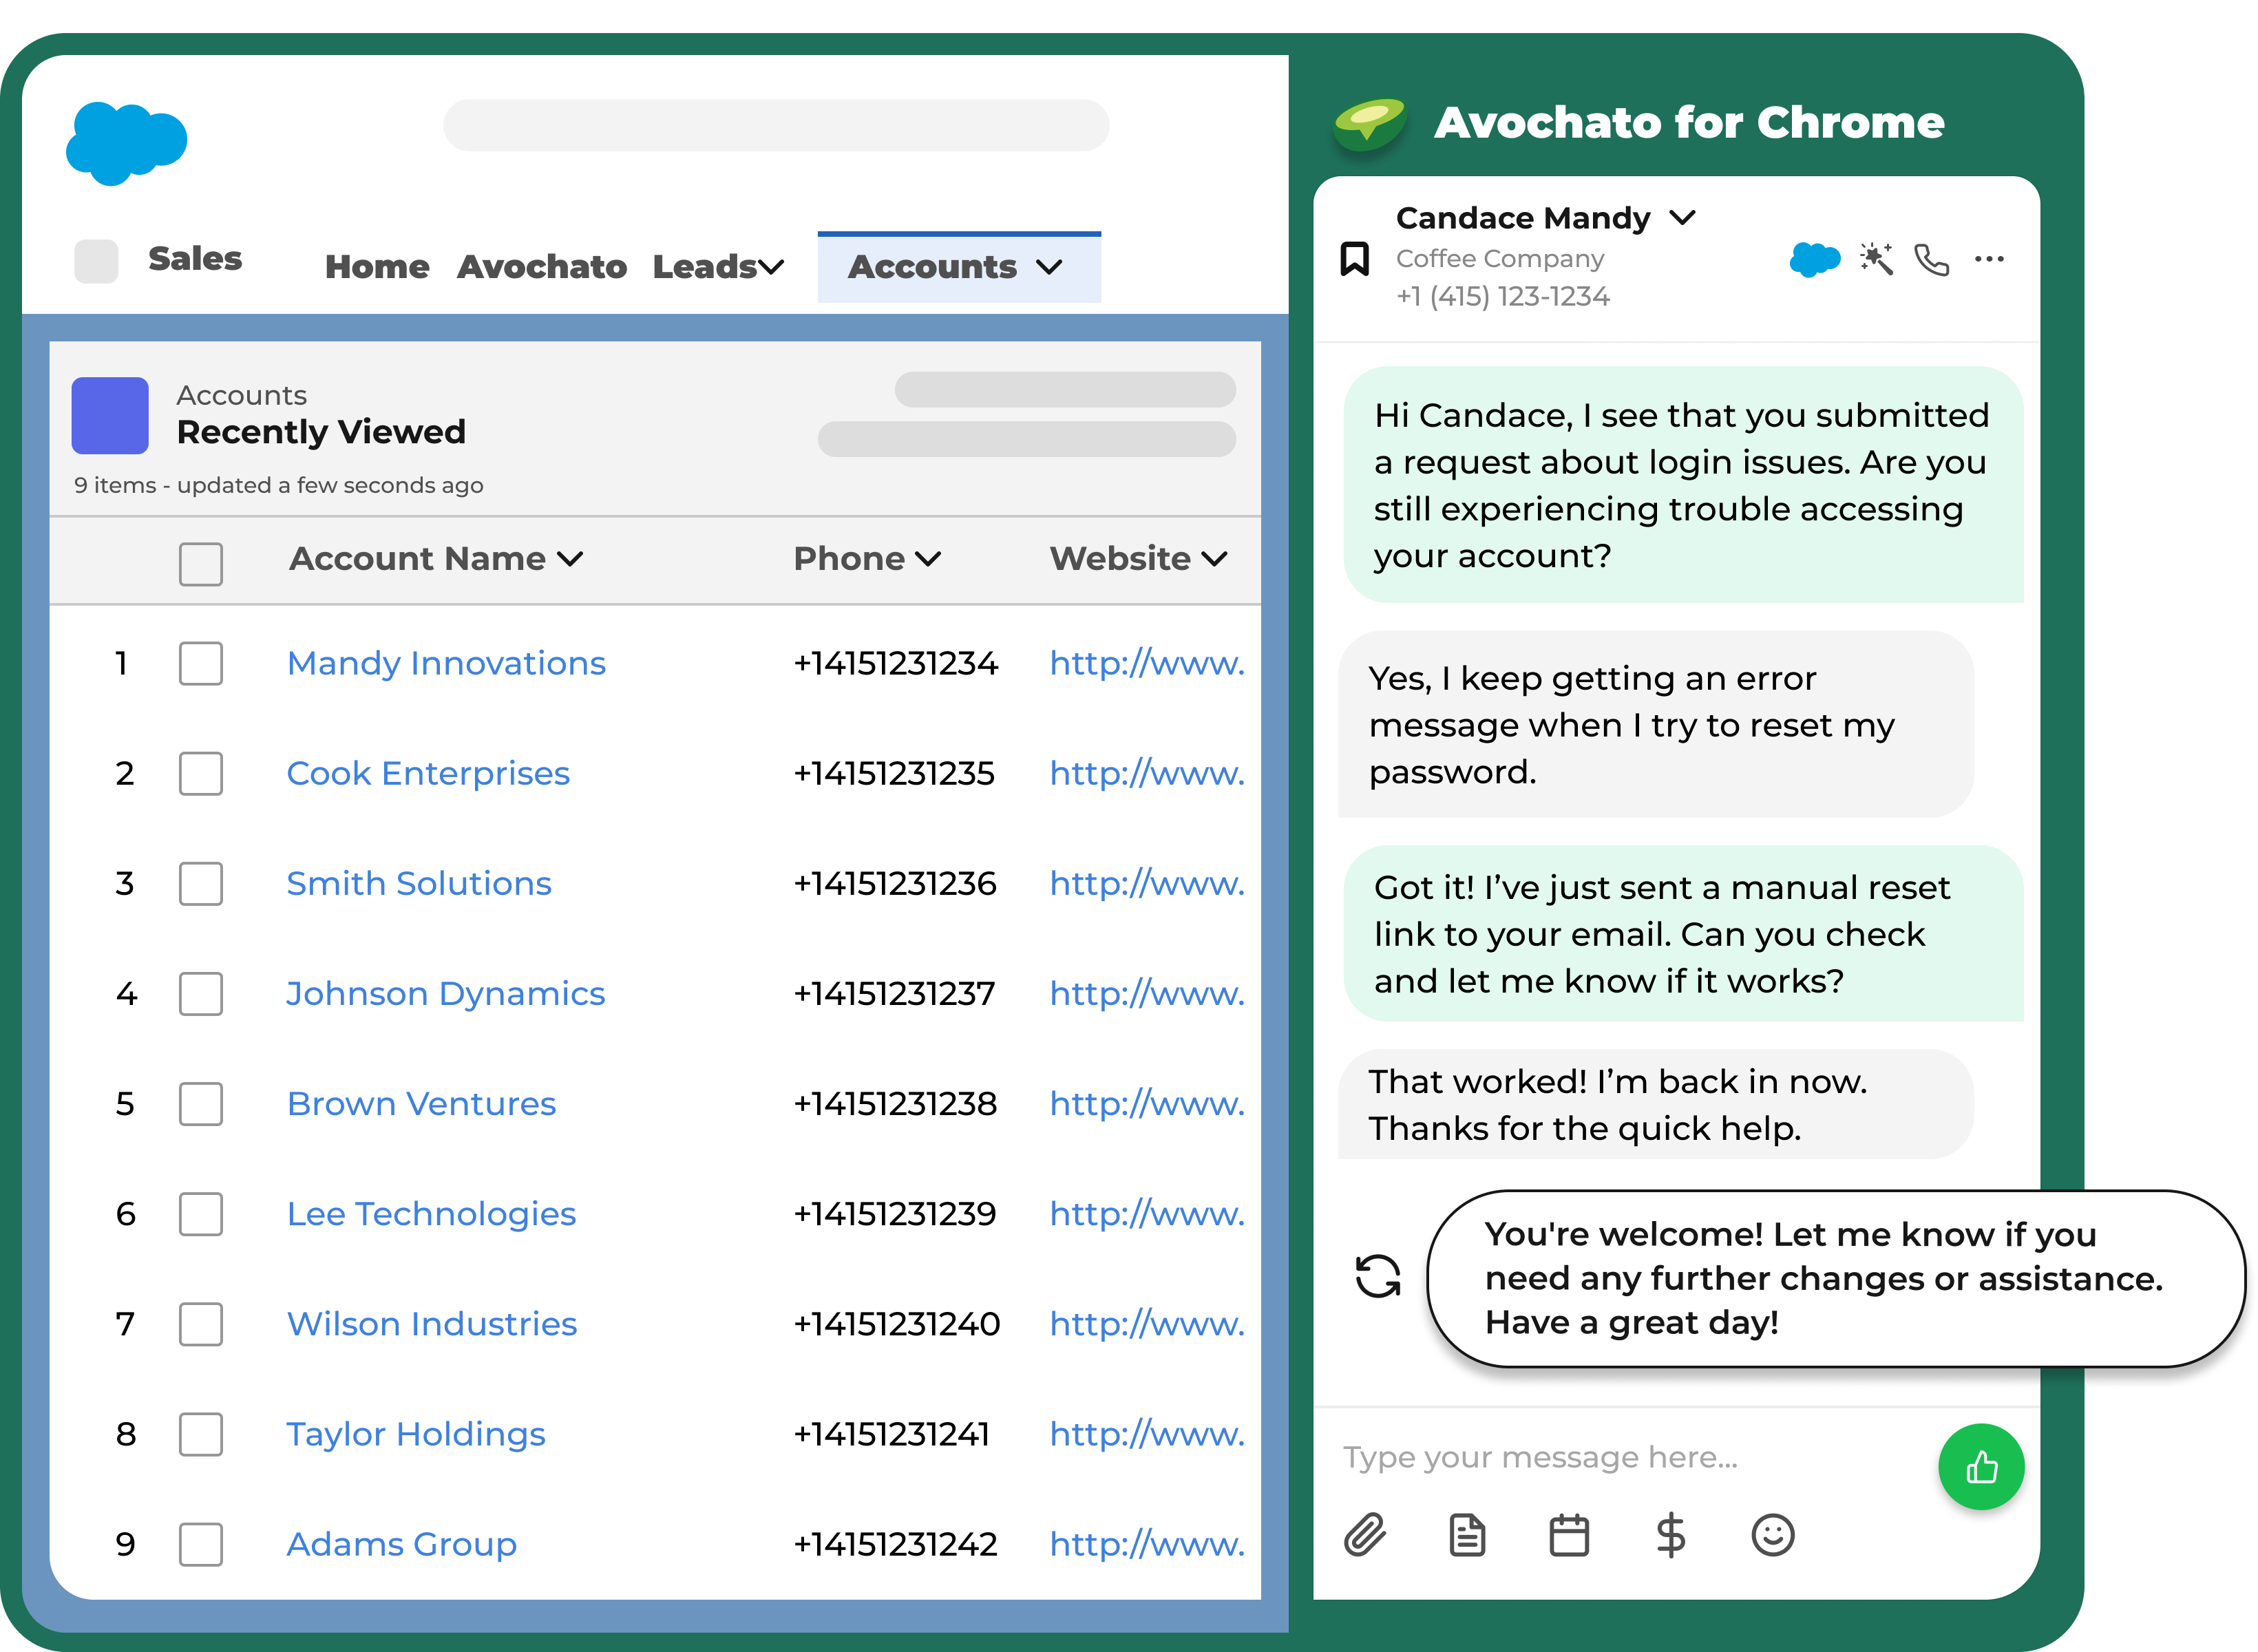Image resolution: width=2258 pixels, height=1652 pixels.
Task: Click the dollar sign payment icon
Action: [1670, 1535]
